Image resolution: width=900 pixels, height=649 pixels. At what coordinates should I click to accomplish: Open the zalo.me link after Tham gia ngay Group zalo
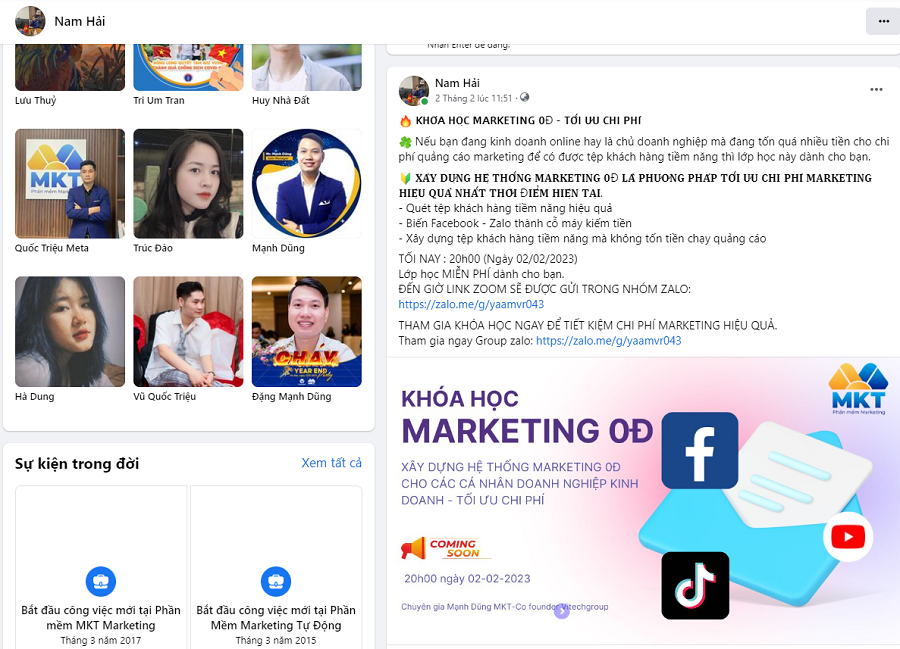(608, 340)
